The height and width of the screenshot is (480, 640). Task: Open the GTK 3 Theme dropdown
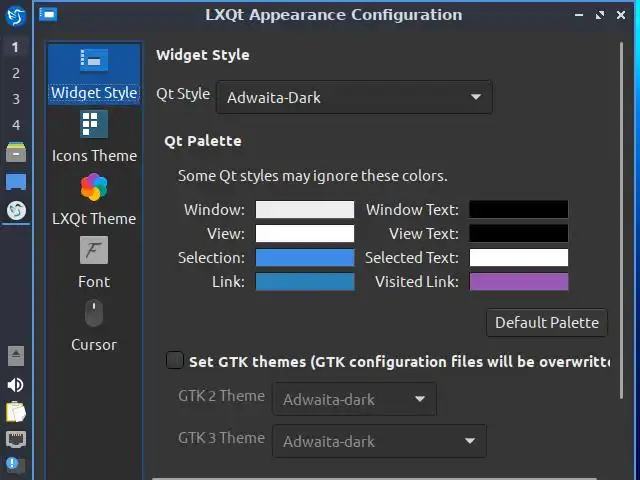(379, 441)
